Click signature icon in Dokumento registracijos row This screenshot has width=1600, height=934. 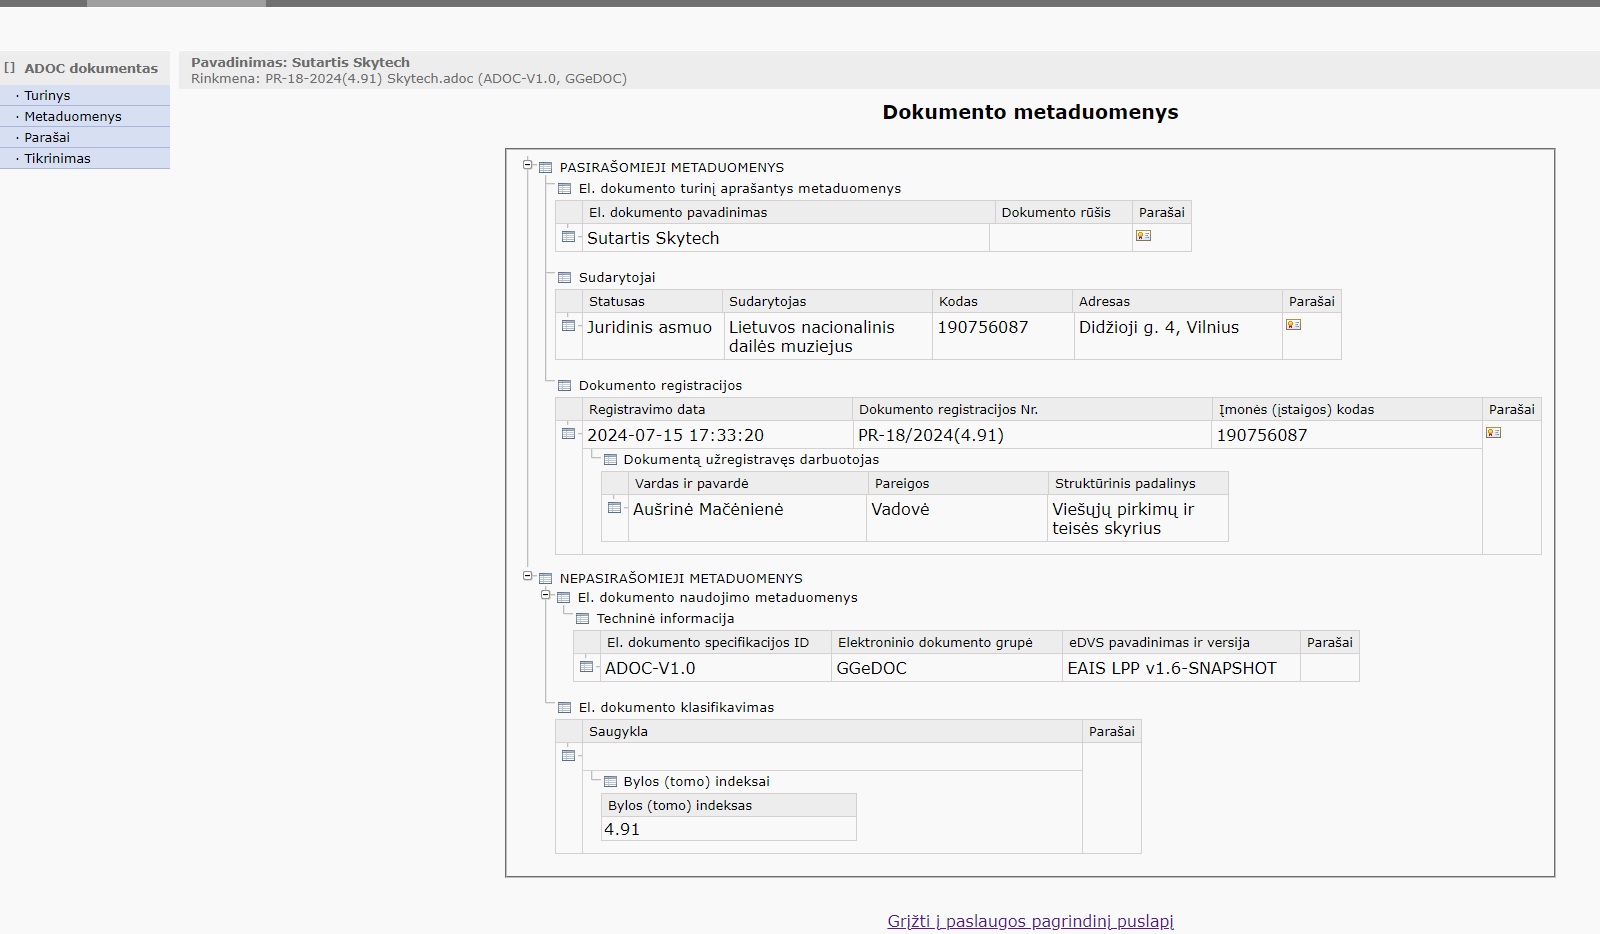coord(1493,433)
